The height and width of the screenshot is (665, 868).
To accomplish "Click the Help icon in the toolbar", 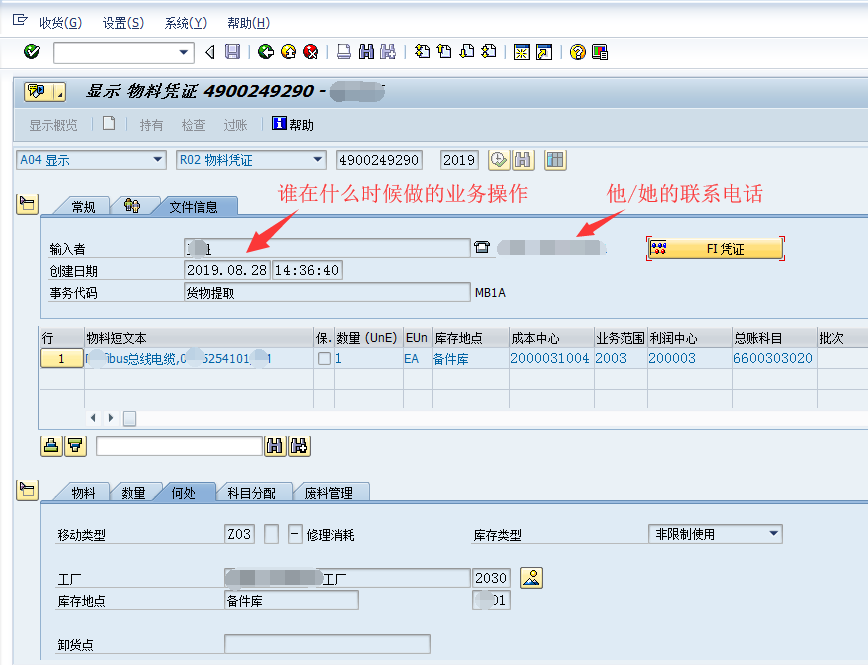I will coord(577,51).
